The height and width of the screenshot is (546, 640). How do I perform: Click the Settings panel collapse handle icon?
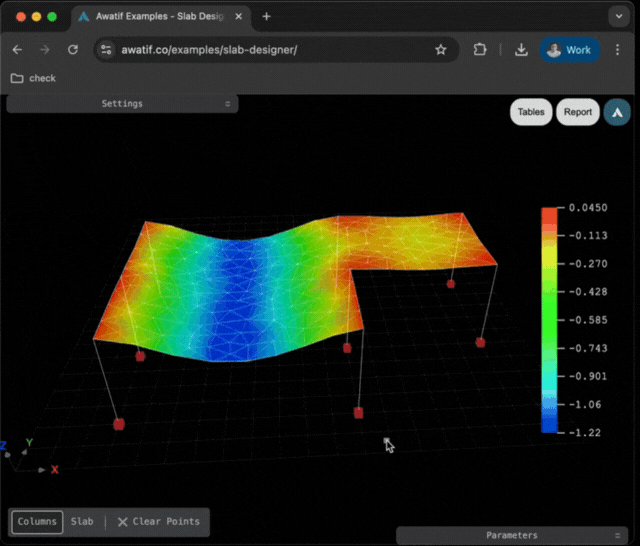click(x=228, y=104)
